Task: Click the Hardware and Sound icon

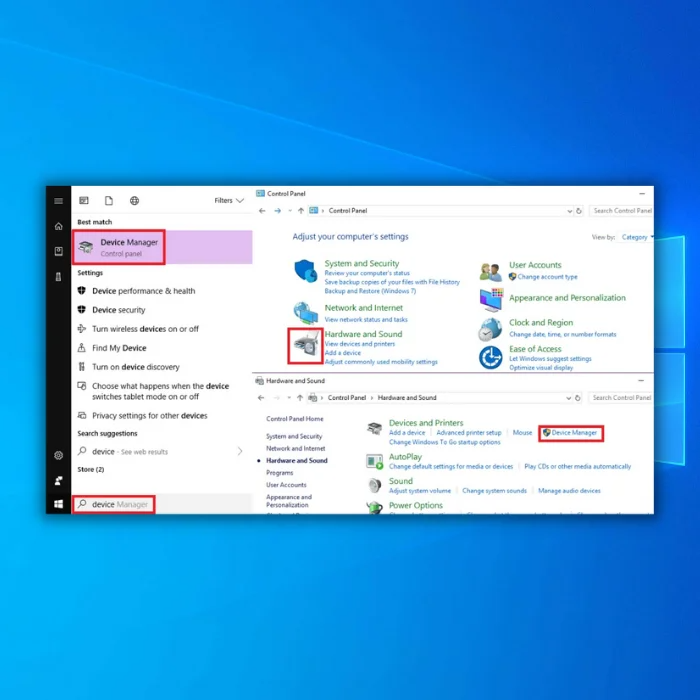Action: click(306, 346)
